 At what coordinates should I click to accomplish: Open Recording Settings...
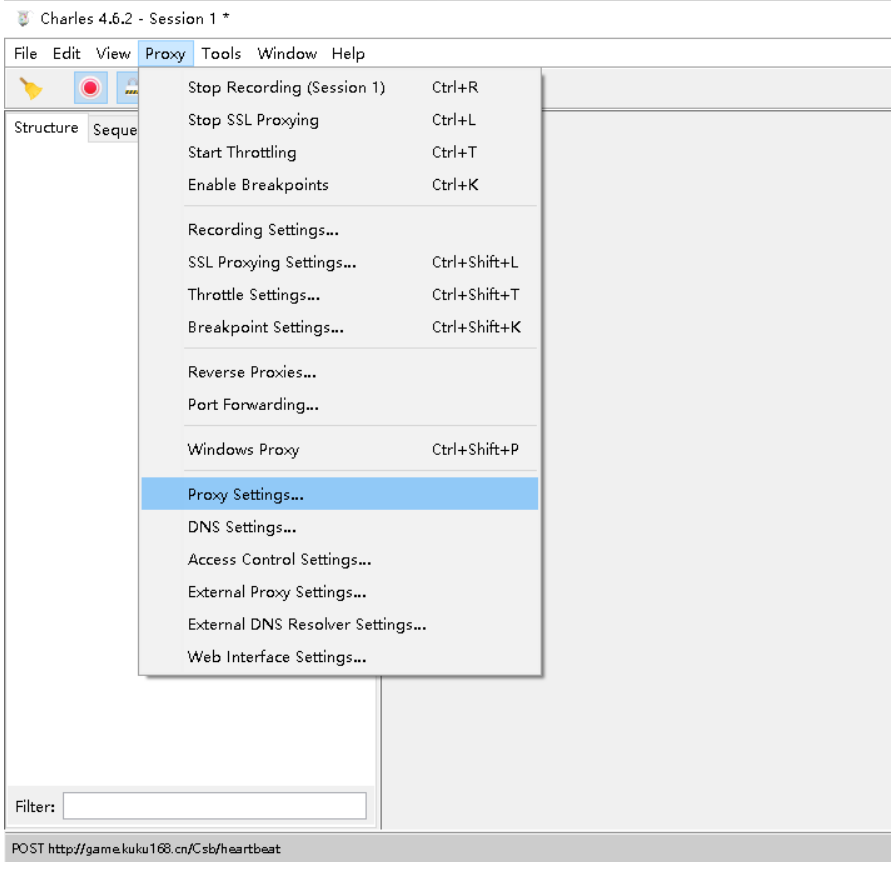(340, 230)
